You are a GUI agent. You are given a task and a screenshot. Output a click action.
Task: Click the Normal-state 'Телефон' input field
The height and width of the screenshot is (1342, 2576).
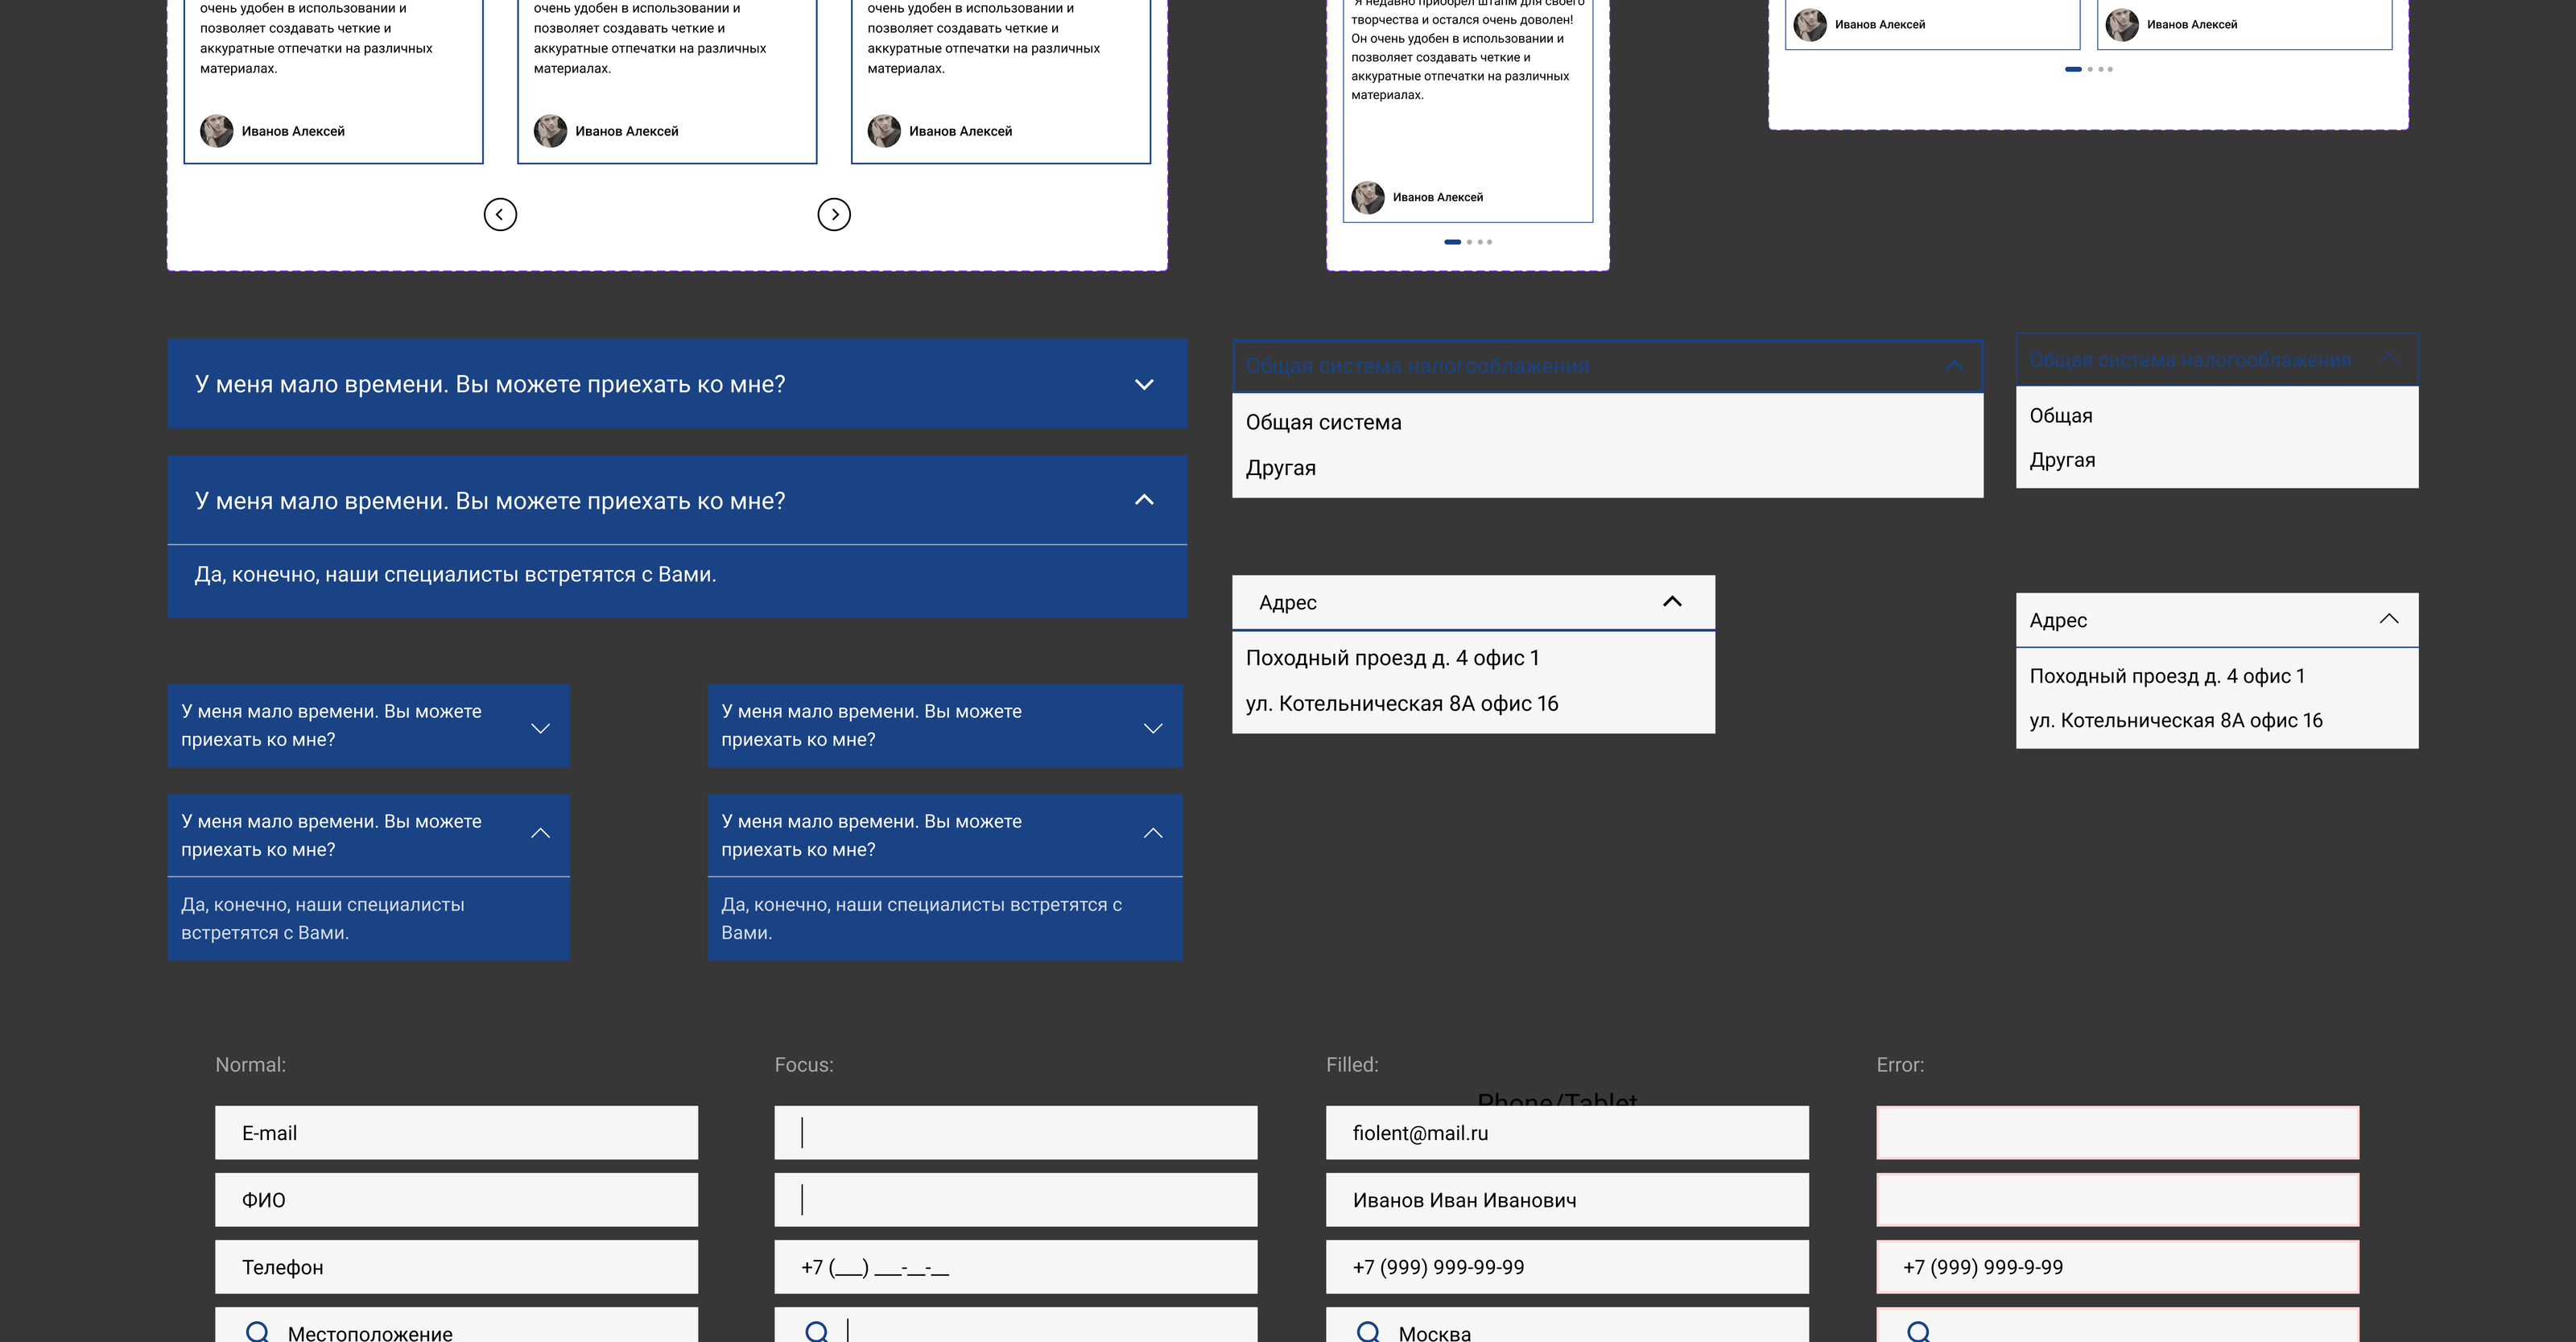coord(456,1266)
